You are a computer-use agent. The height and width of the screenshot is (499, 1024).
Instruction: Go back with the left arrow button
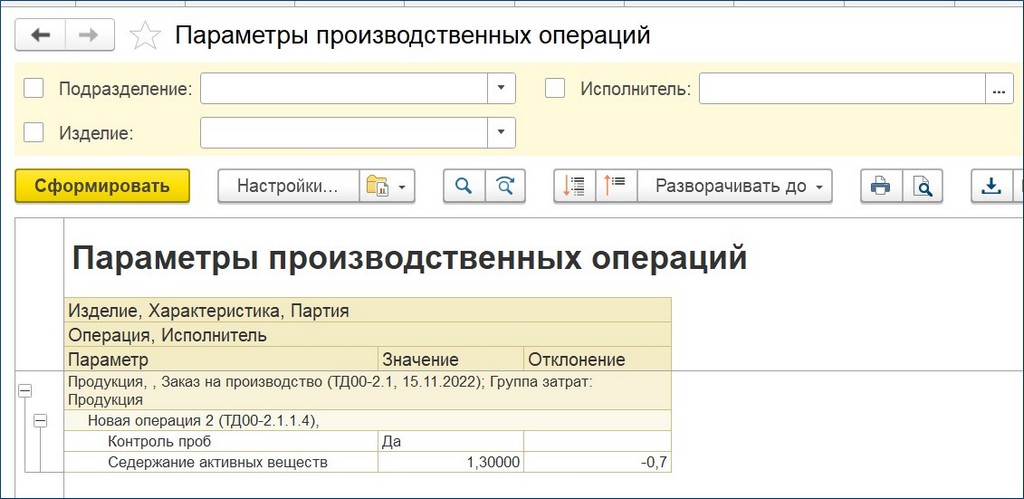pyautogui.click(x=40, y=35)
